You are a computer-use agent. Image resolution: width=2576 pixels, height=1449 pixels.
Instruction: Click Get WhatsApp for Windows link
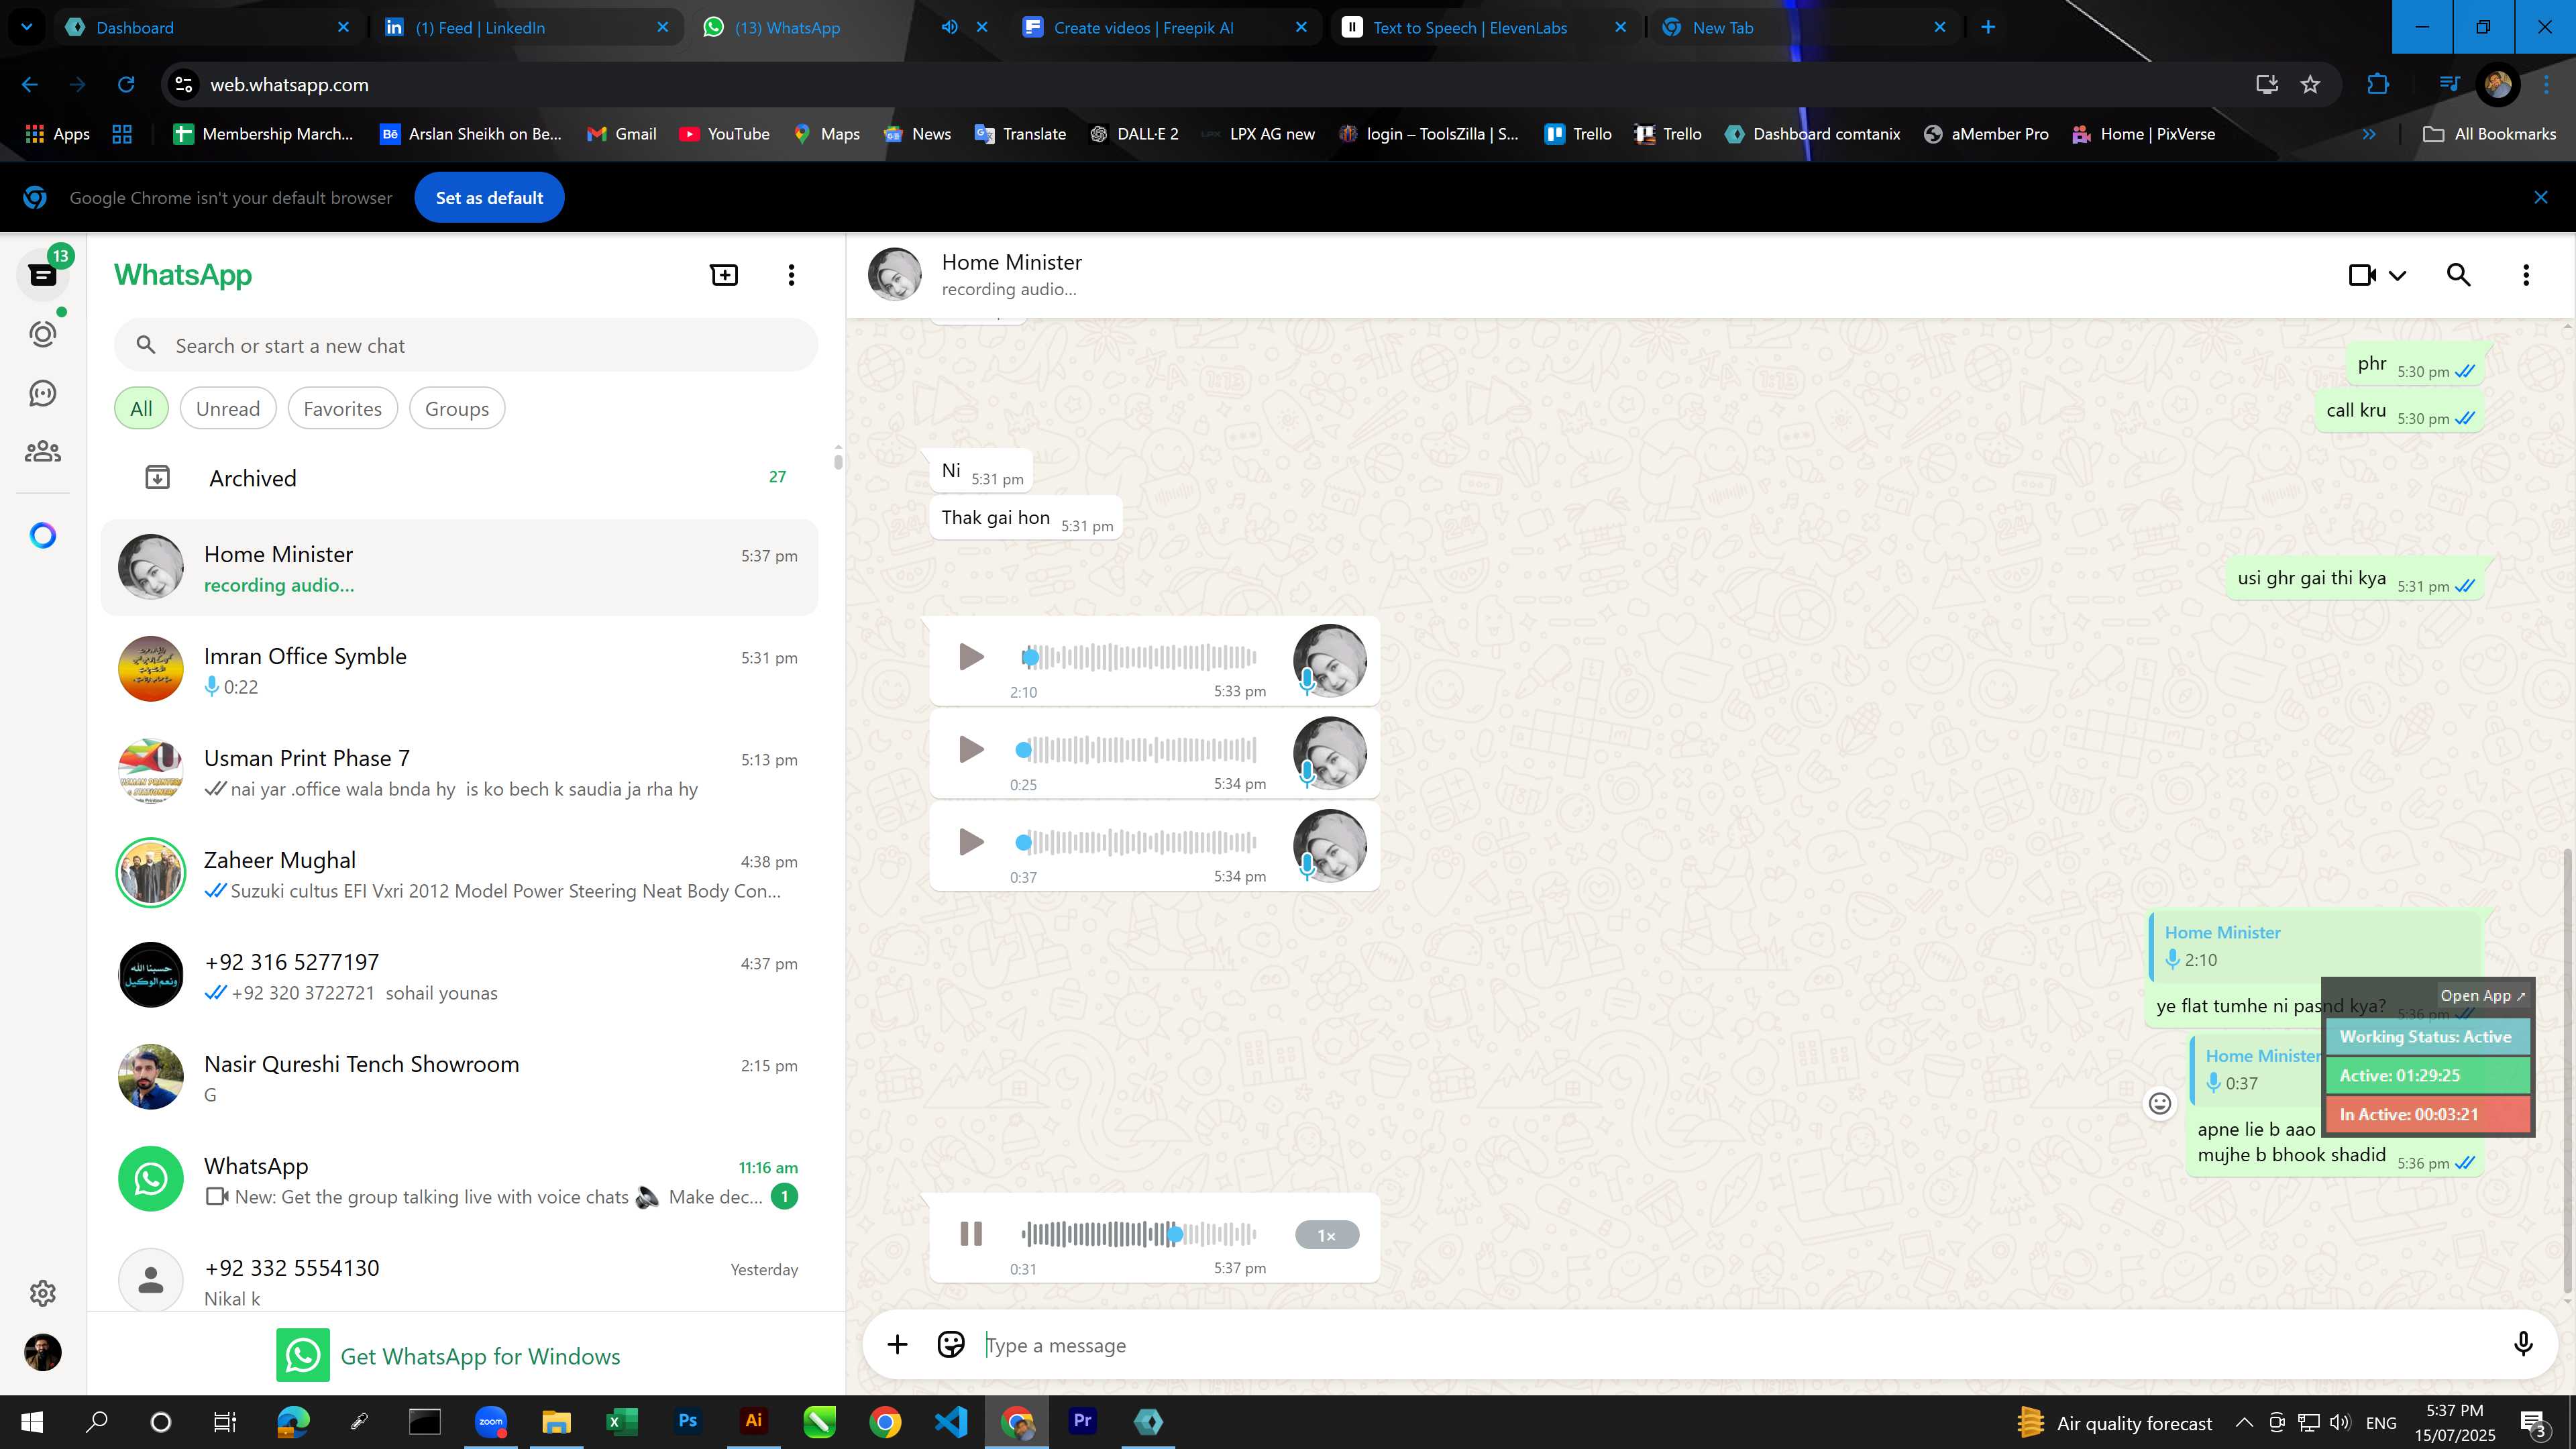449,1356
